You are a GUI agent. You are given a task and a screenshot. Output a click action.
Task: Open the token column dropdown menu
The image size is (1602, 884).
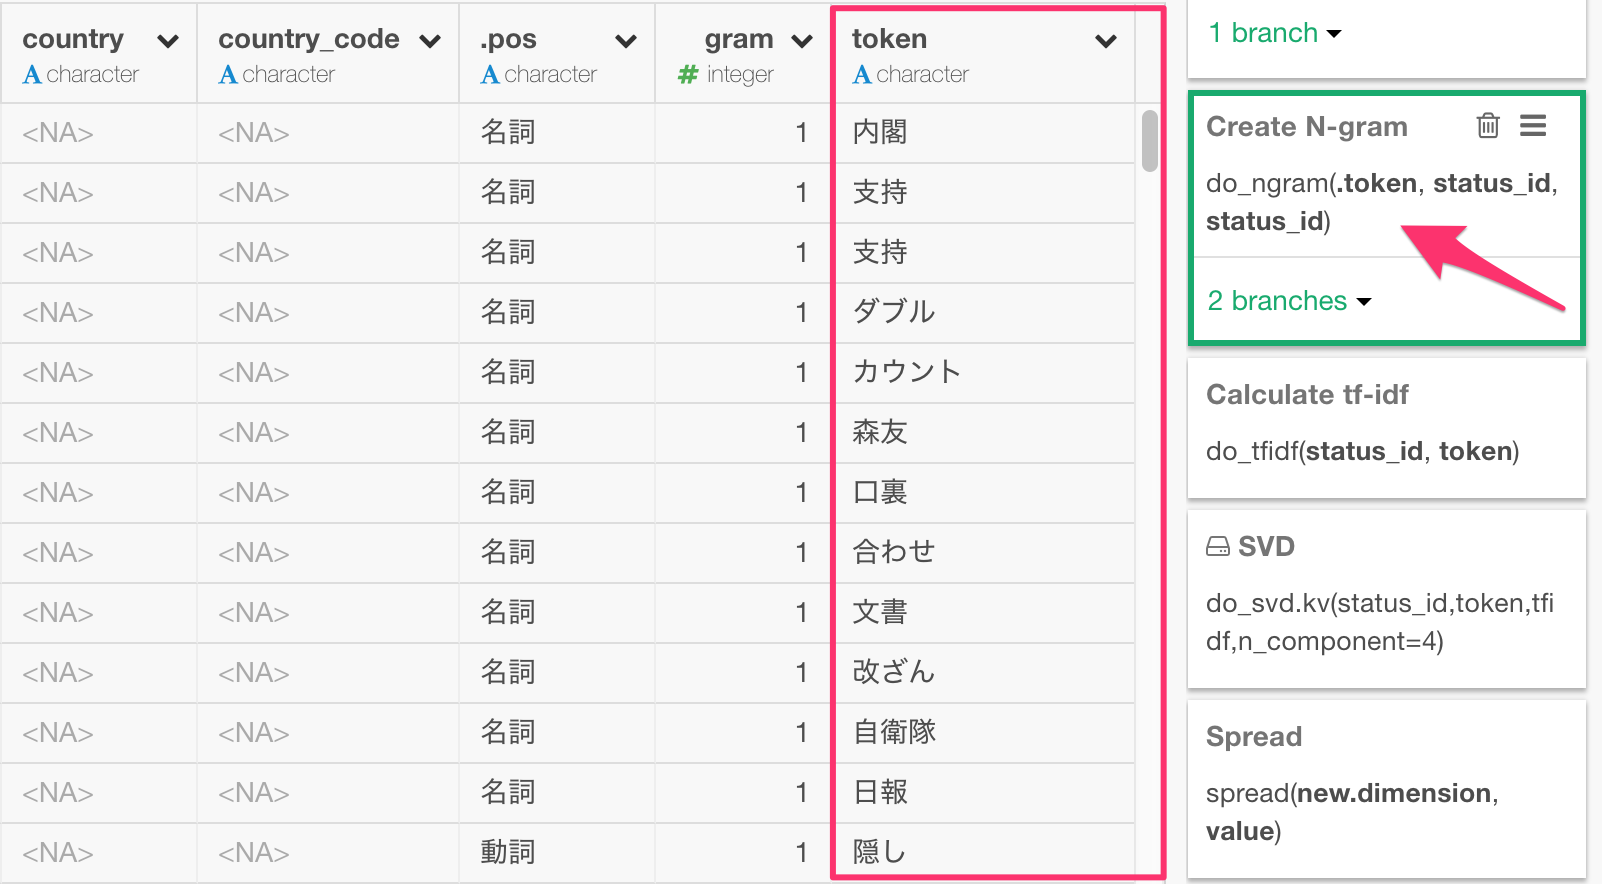point(1106,41)
